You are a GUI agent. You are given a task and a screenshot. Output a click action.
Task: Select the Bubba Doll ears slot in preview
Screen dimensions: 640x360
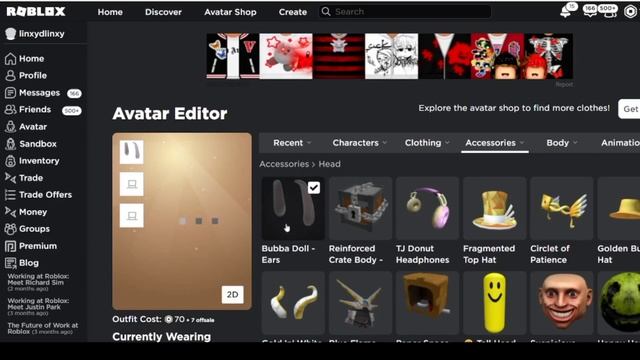tap(131, 152)
